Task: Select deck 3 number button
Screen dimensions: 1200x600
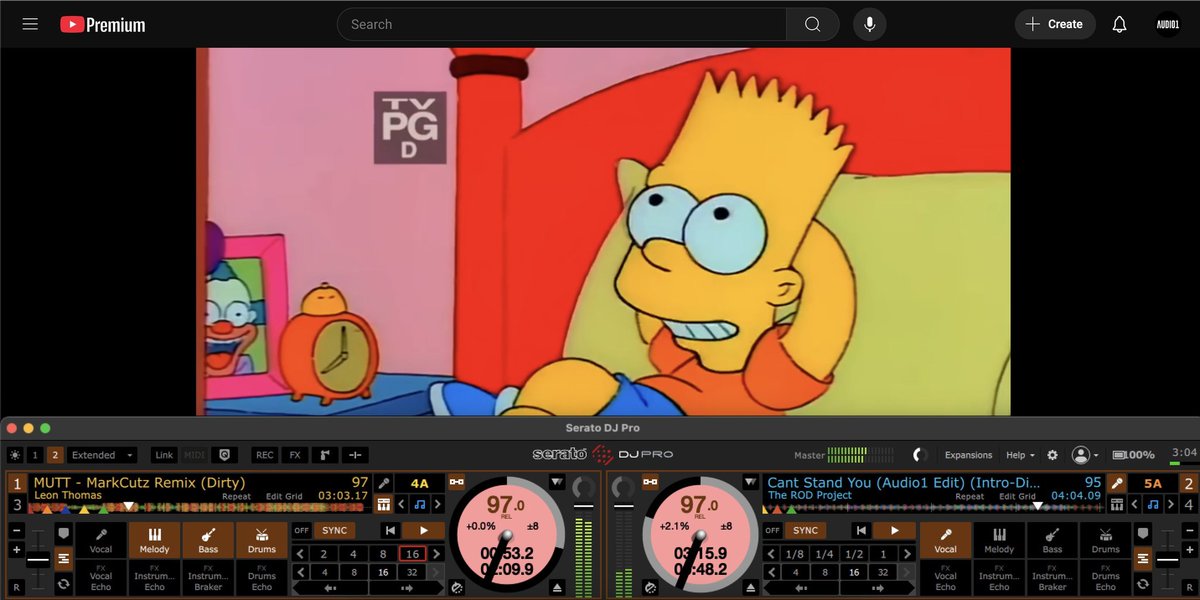Action: pyautogui.click(x=17, y=504)
